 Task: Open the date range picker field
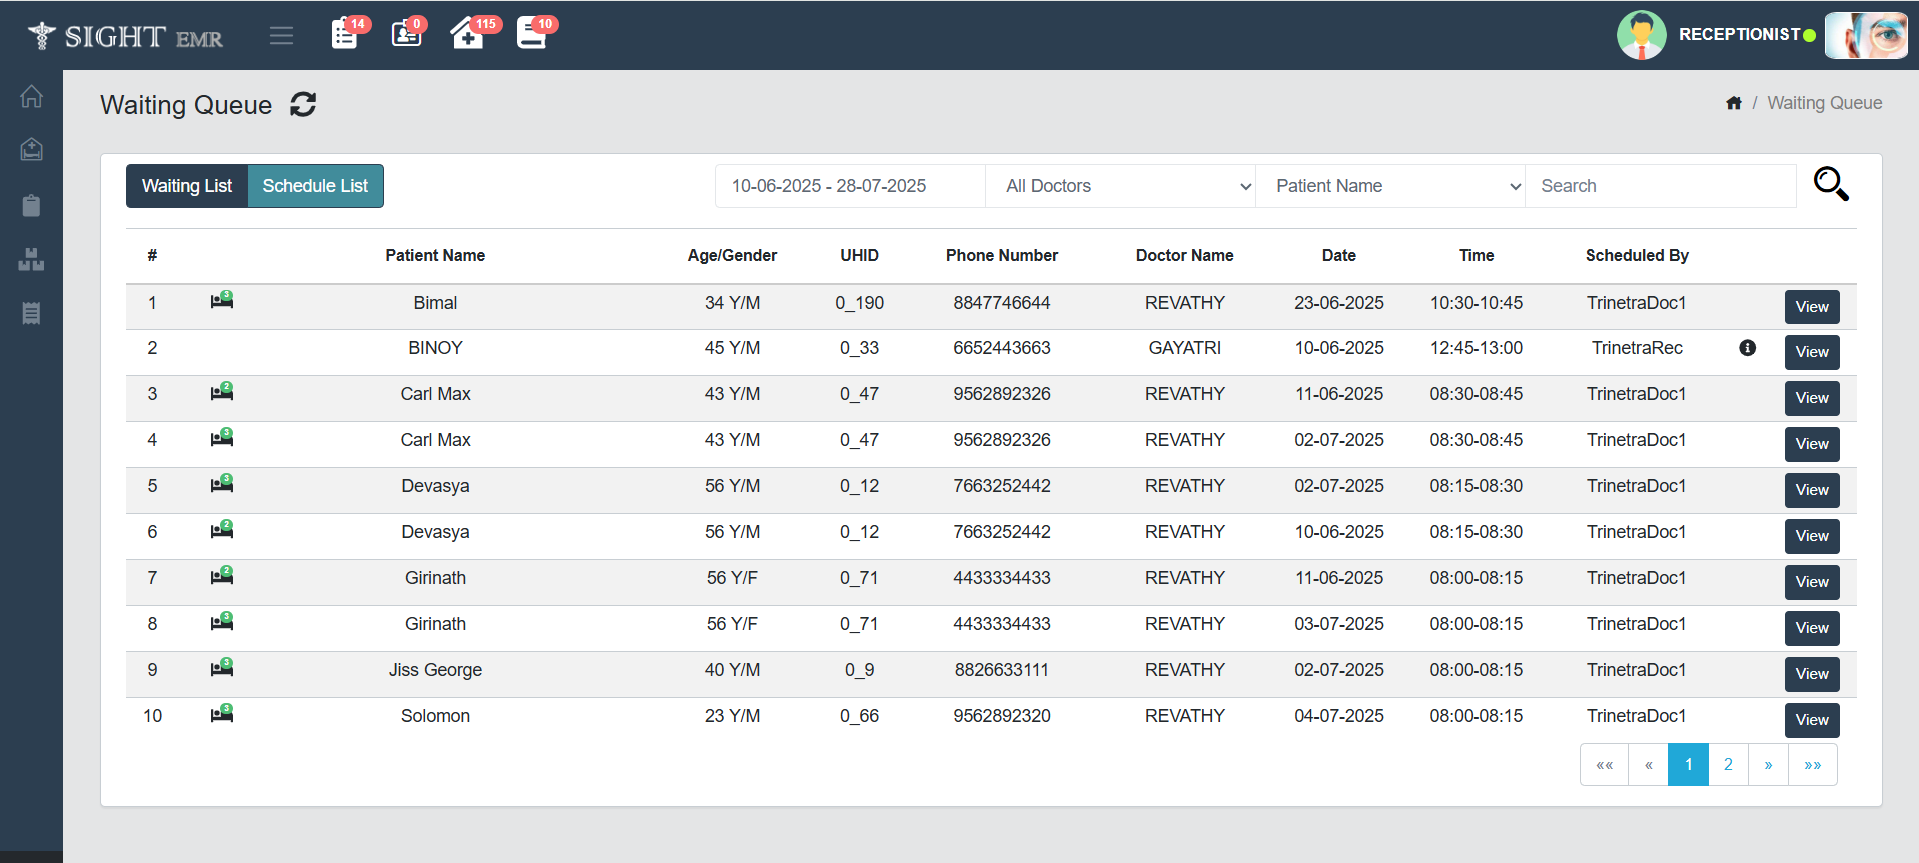(850, 186)
